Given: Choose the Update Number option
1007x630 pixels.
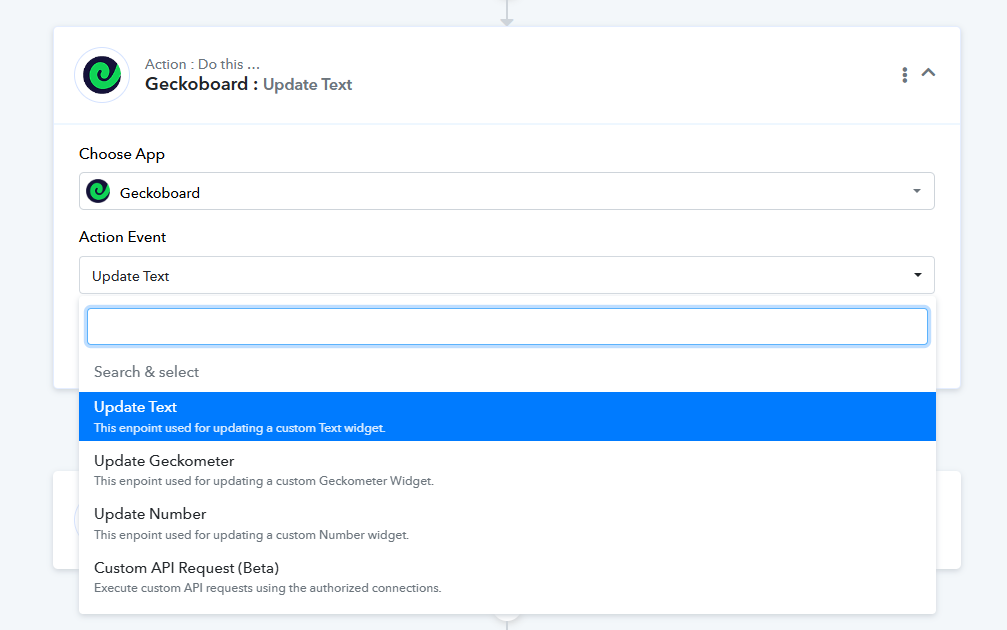Looking at the screenshot, I should [507, 523].
